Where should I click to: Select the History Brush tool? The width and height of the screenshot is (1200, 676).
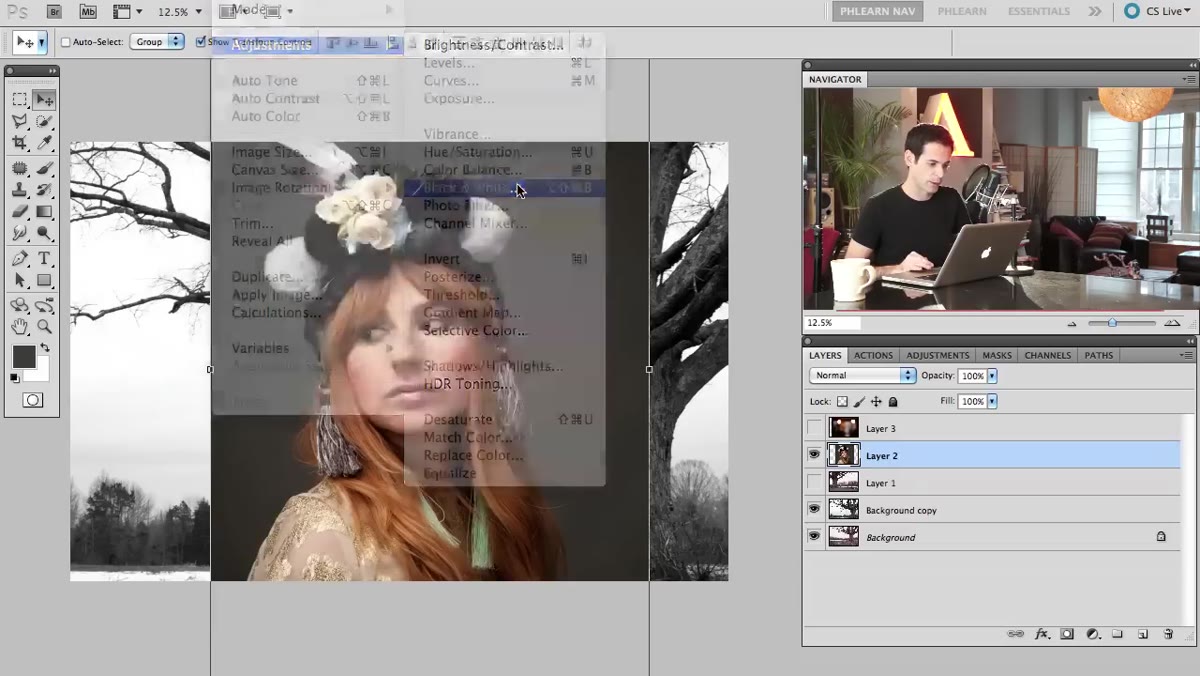(44, 190)
